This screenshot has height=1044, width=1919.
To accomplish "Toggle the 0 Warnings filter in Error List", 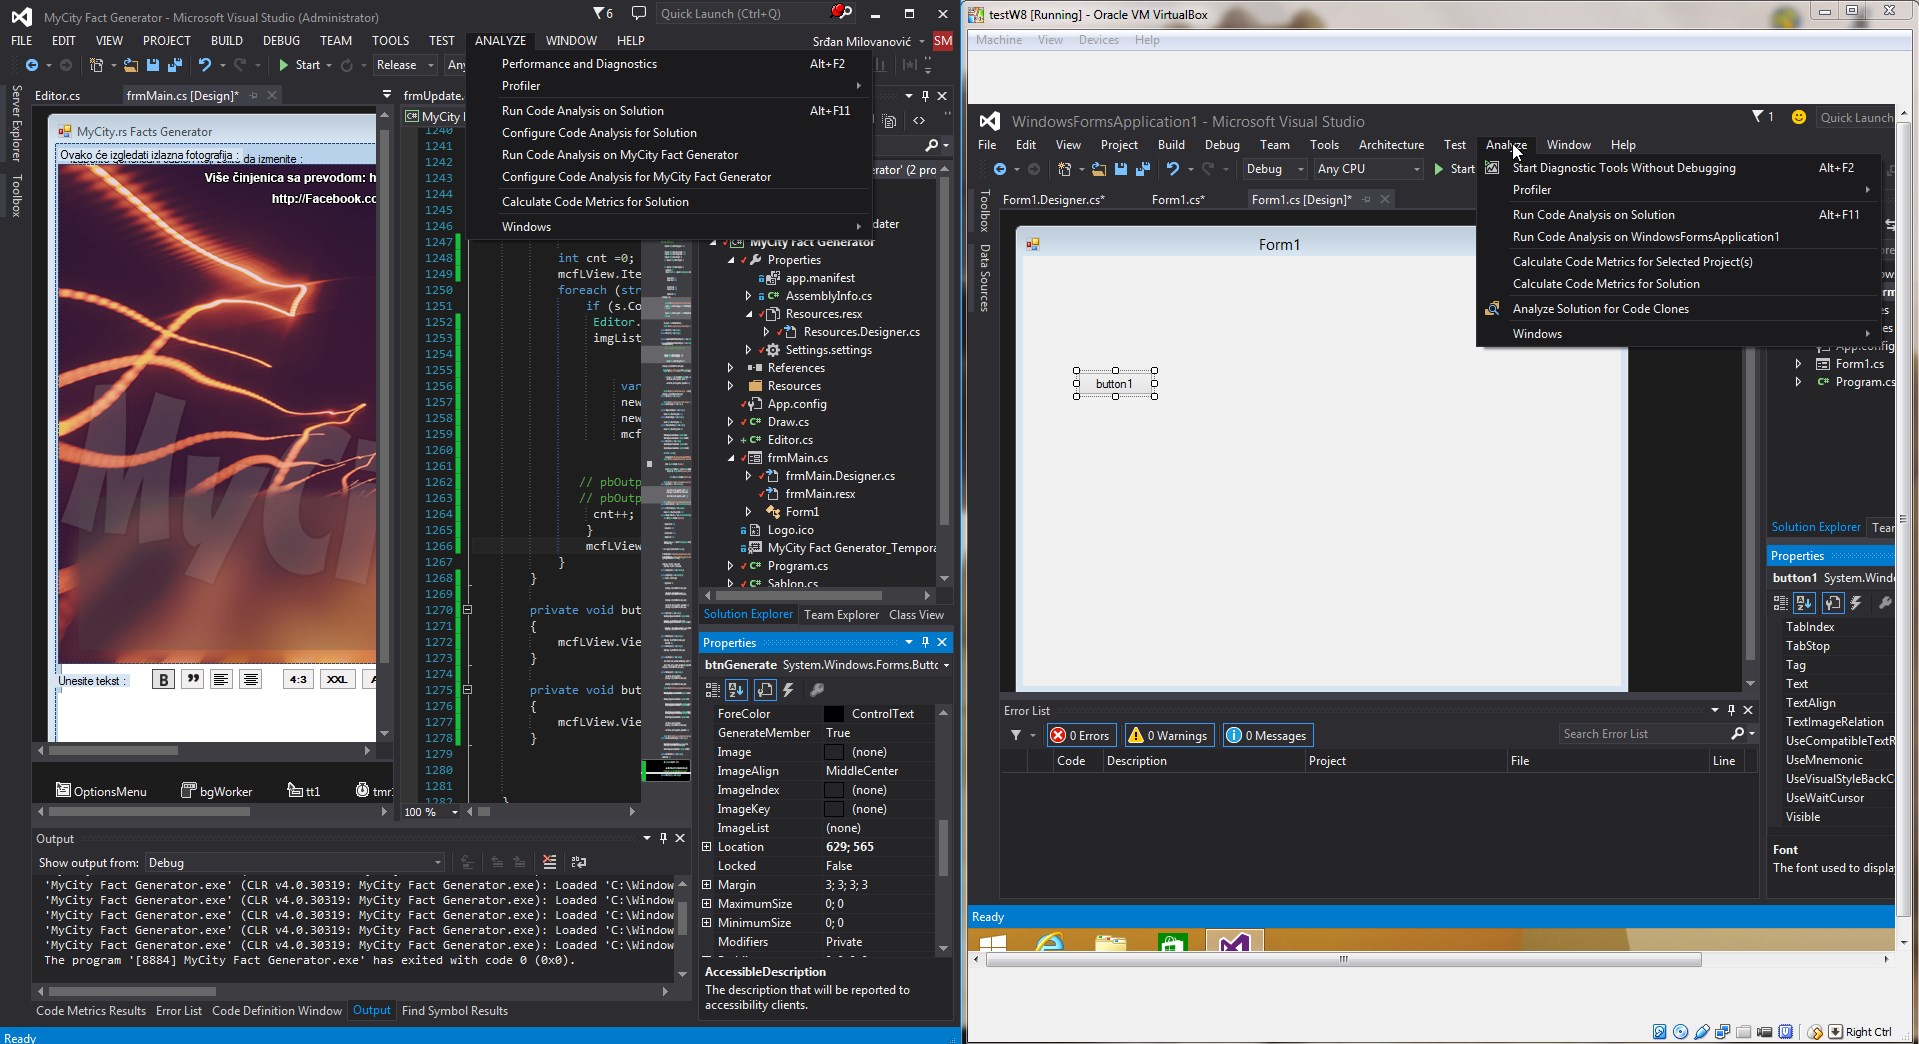I will (x=1168, y=736).
